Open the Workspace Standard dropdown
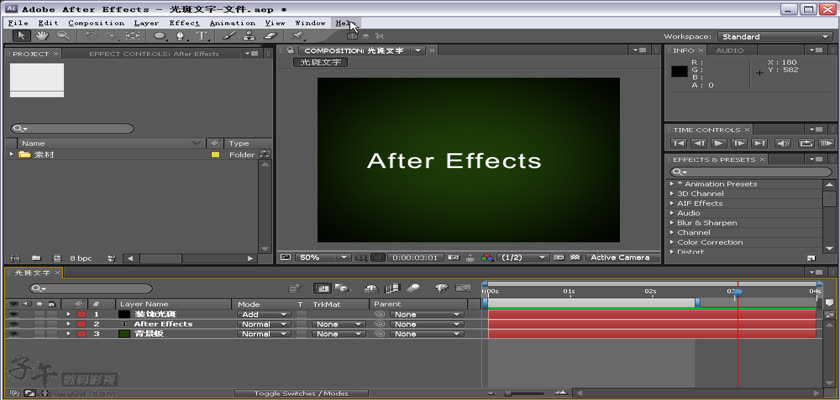The height and width of the screenshot is (400, 840). 775,36
